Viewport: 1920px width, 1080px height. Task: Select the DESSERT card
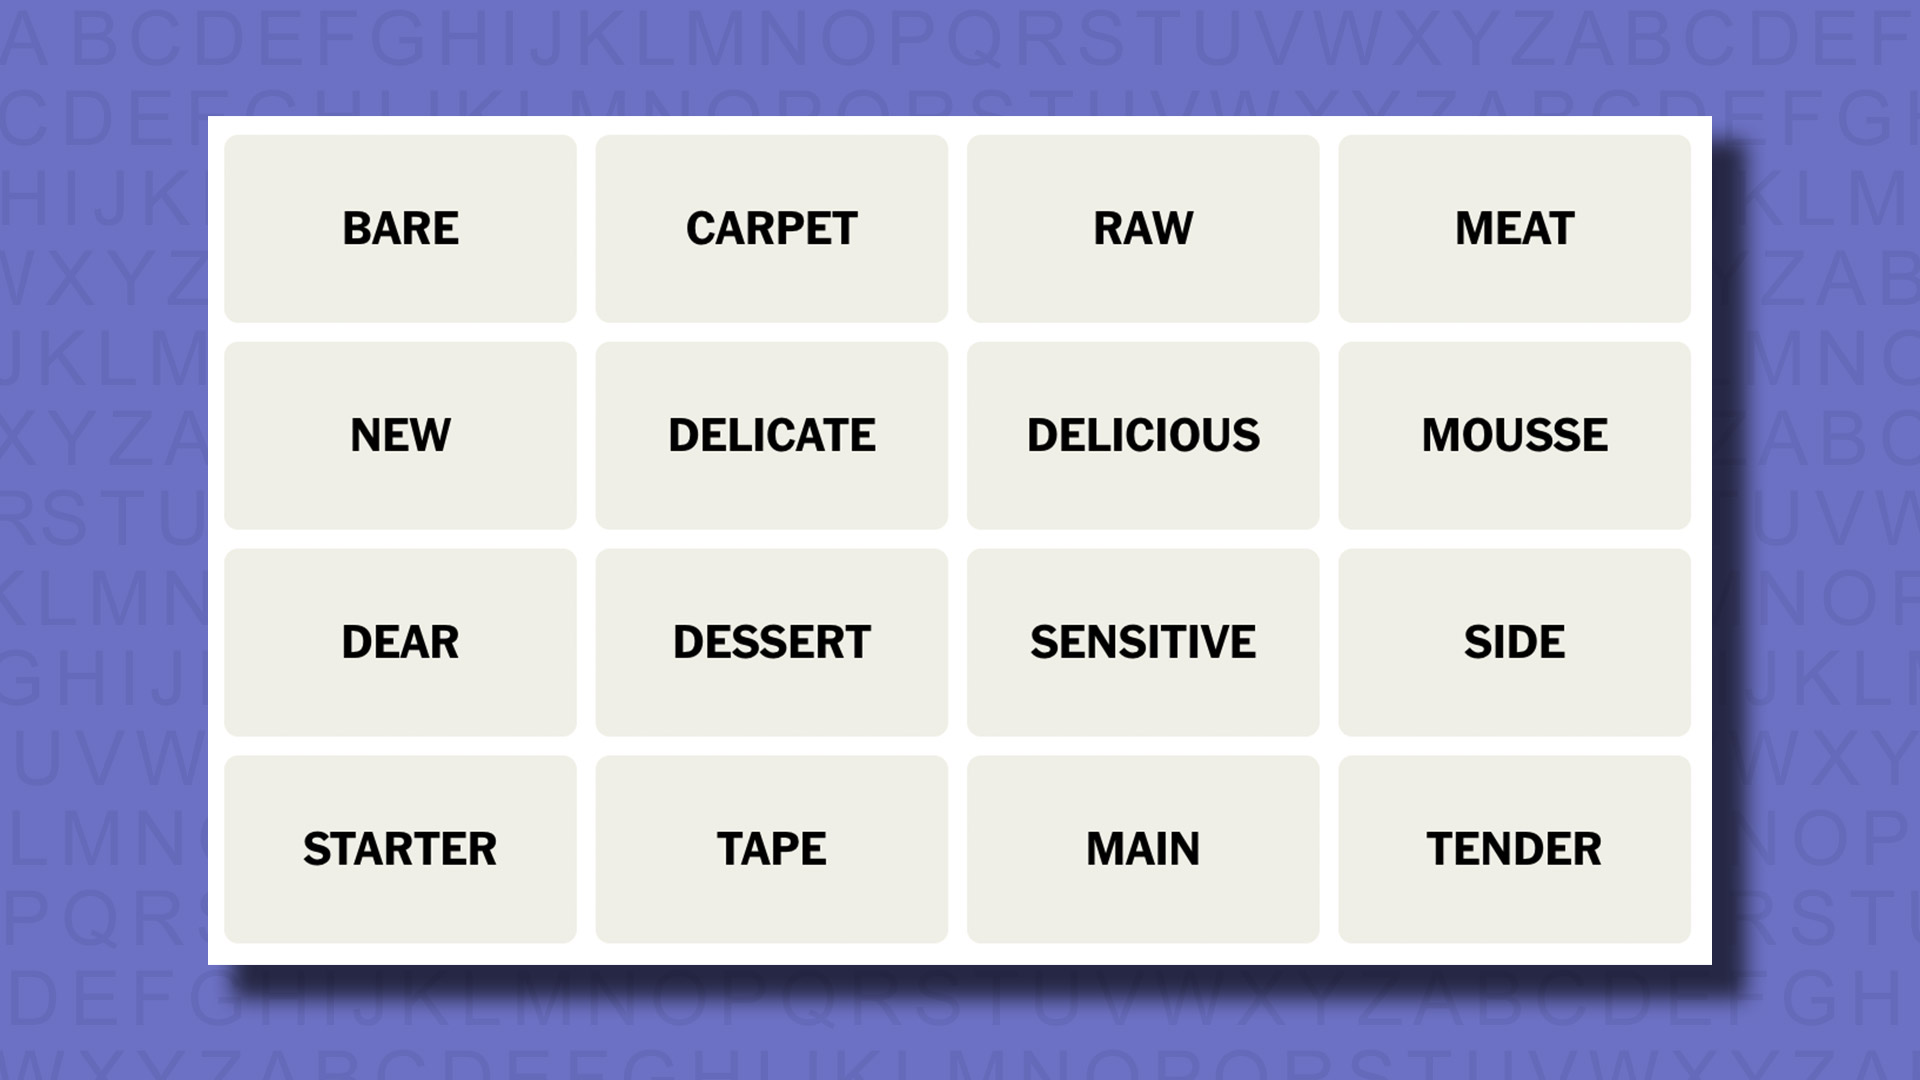point(771,642)
